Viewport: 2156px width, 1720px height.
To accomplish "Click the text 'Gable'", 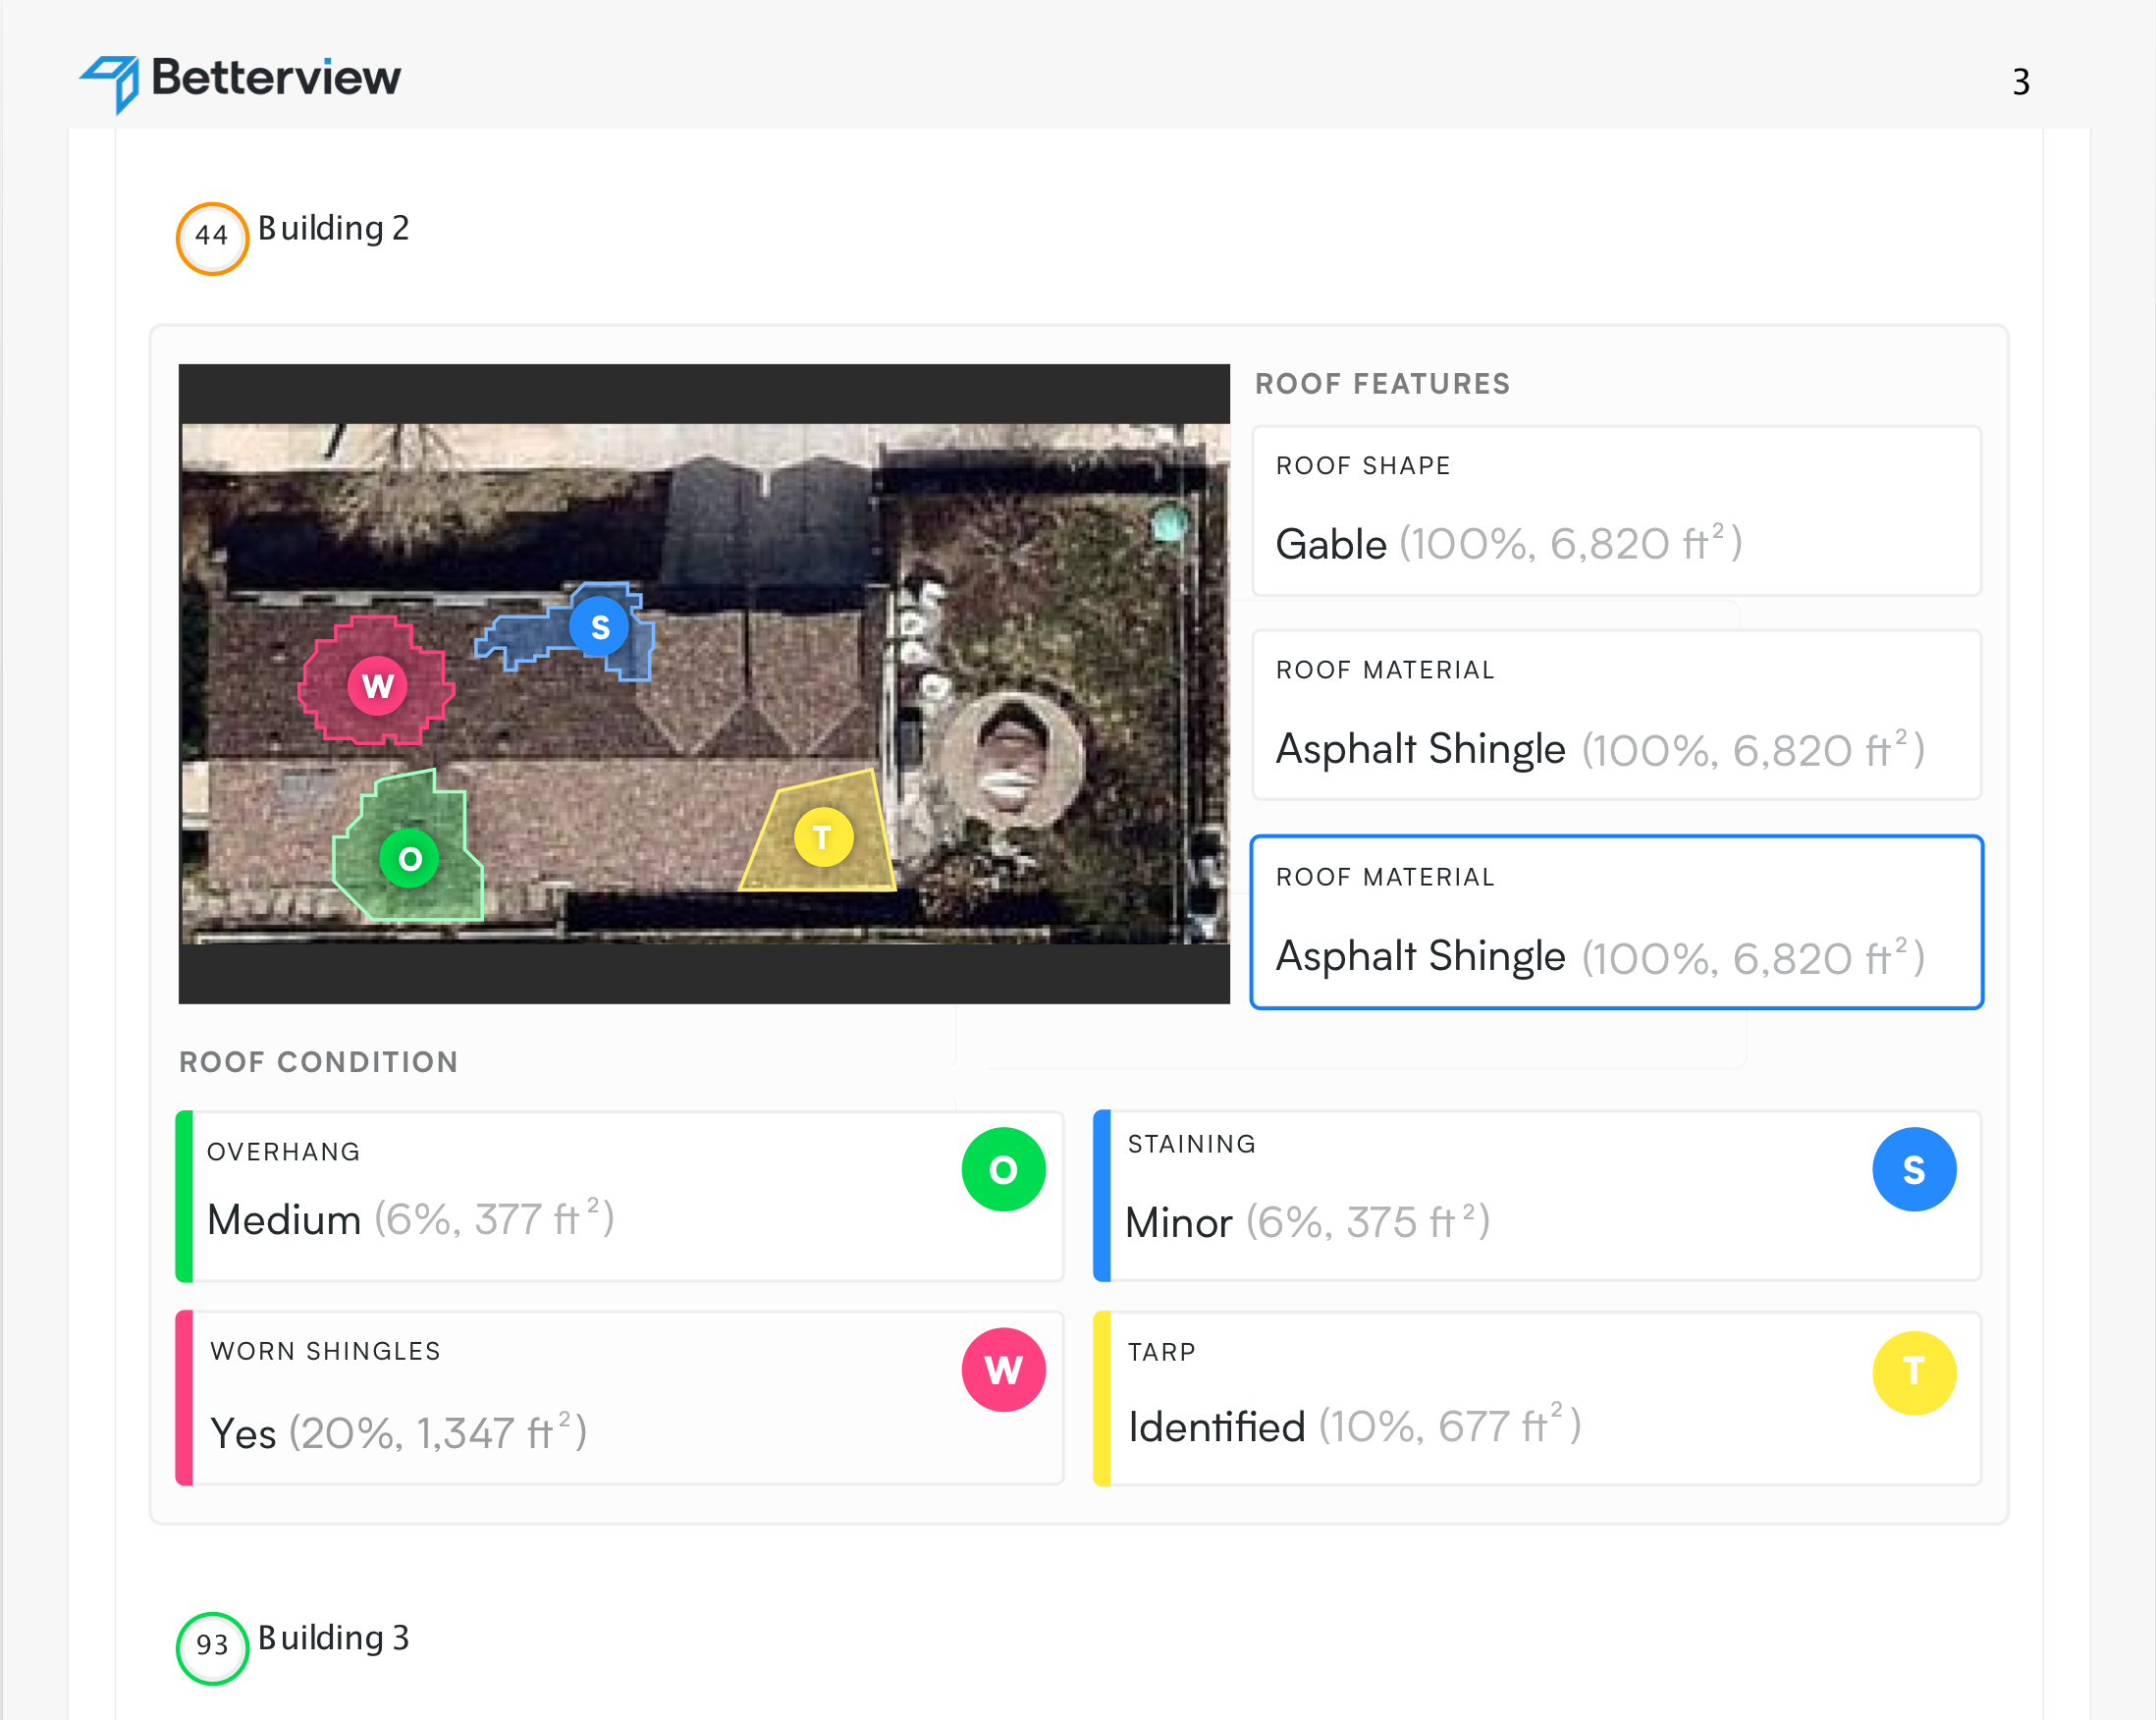I will coord(1331,545).
